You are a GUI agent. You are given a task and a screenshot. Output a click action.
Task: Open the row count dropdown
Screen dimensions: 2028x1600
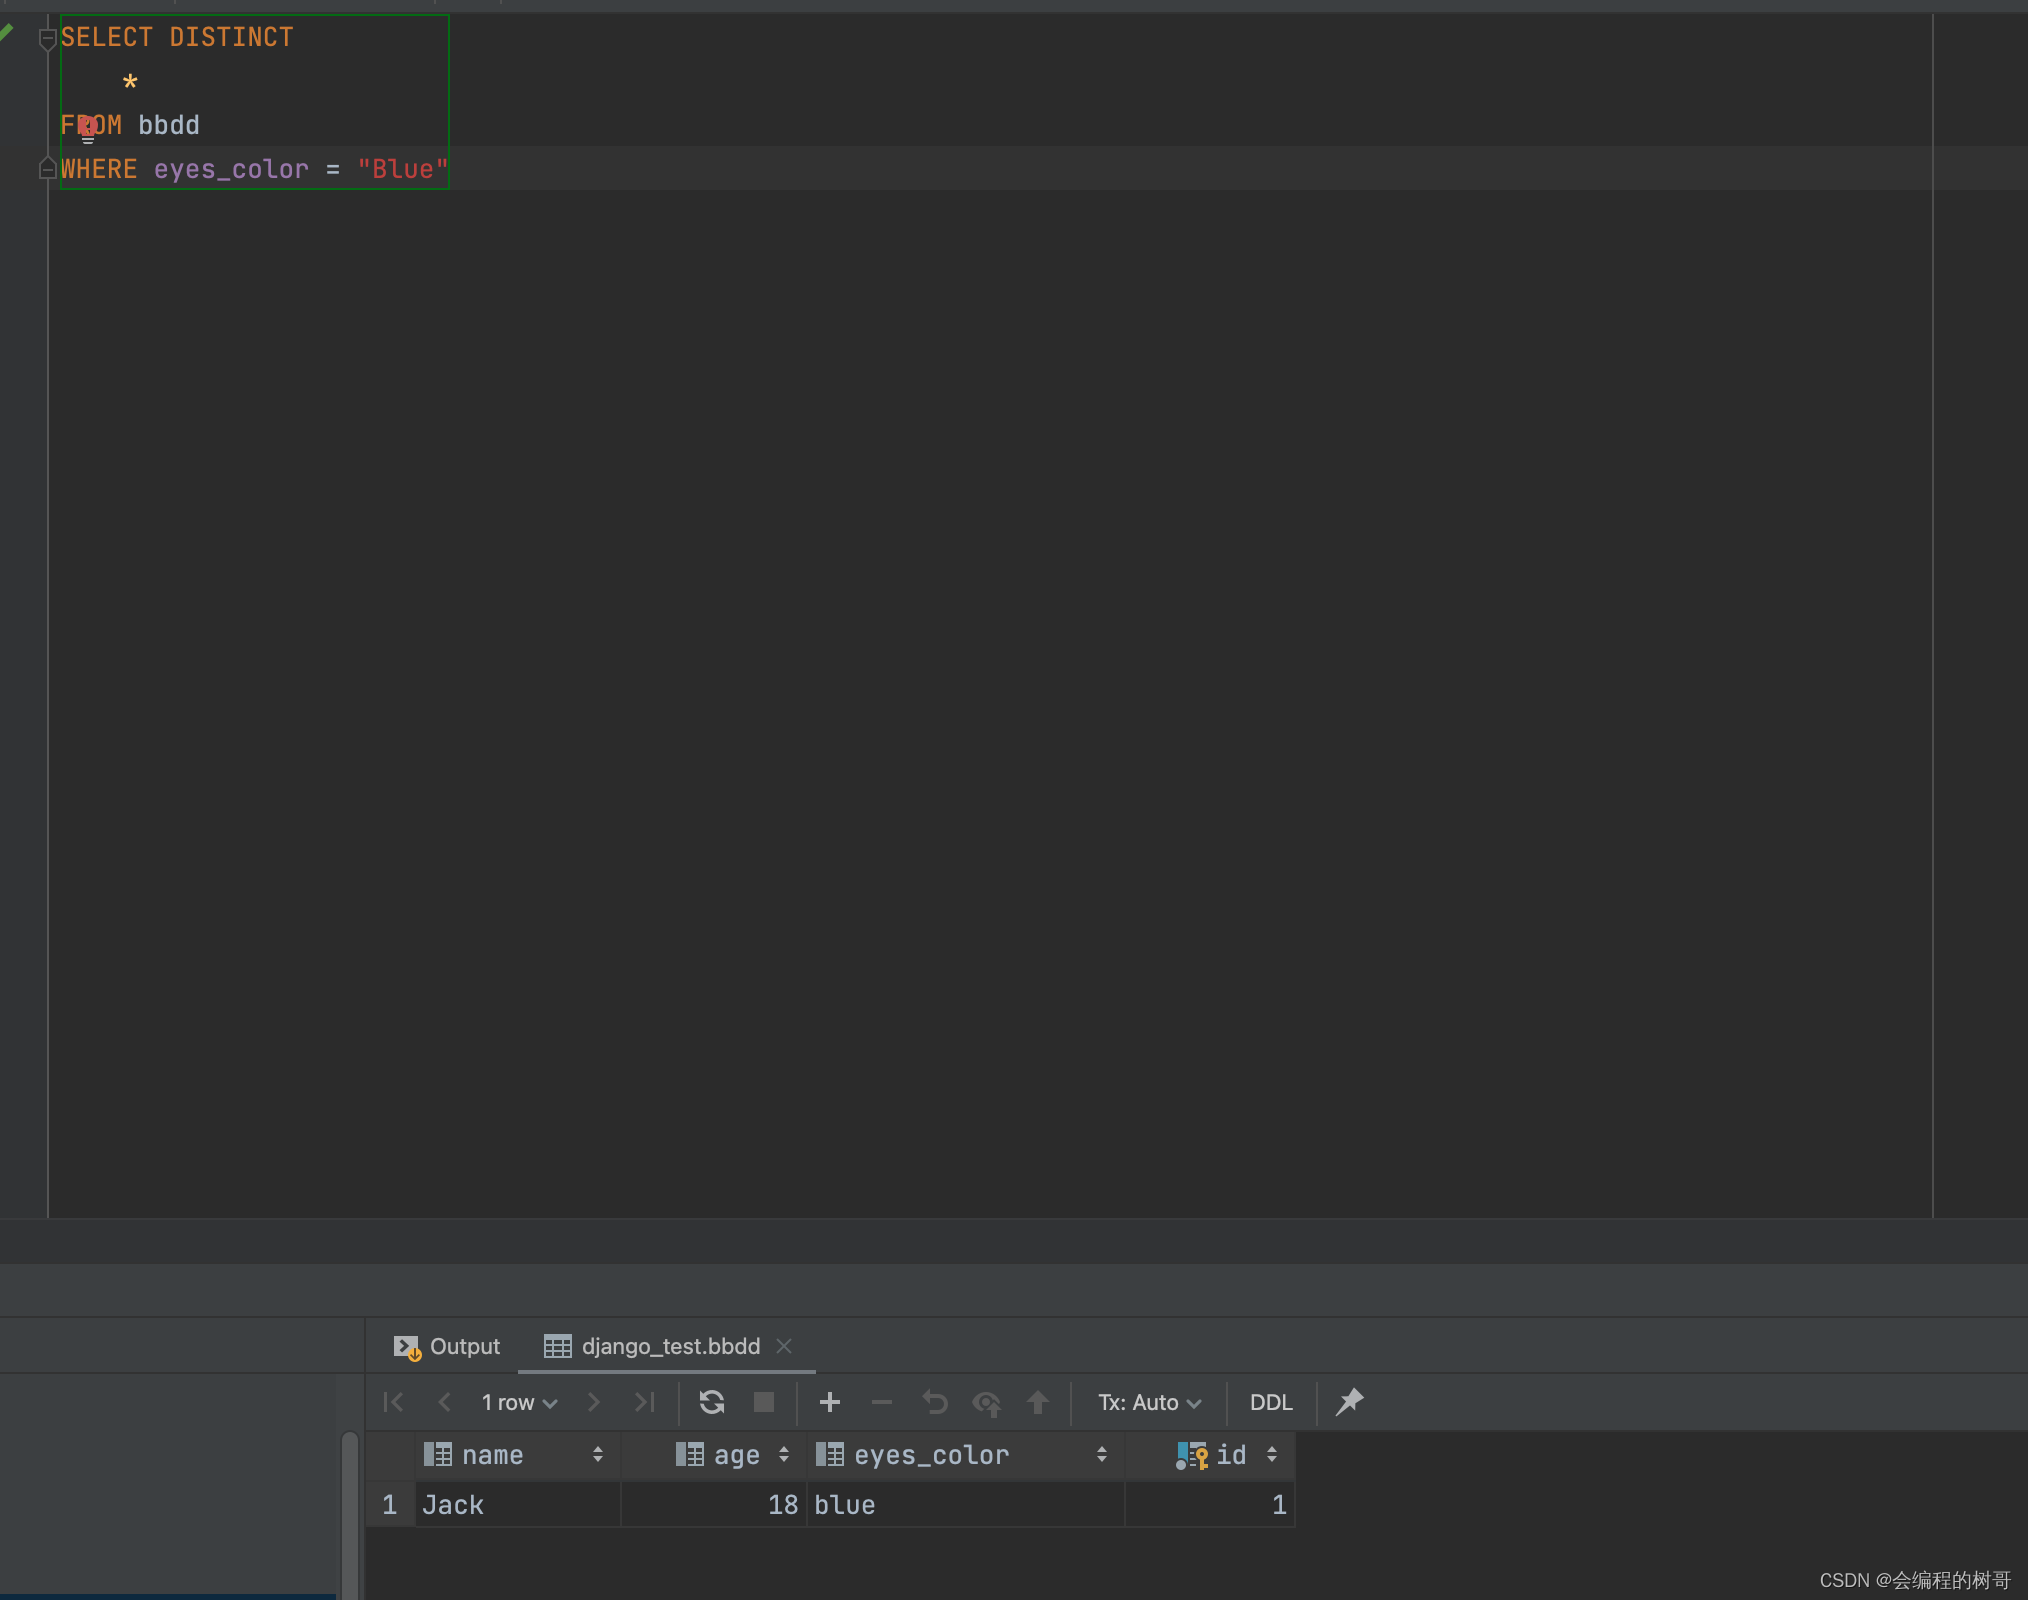[519, 1402]
